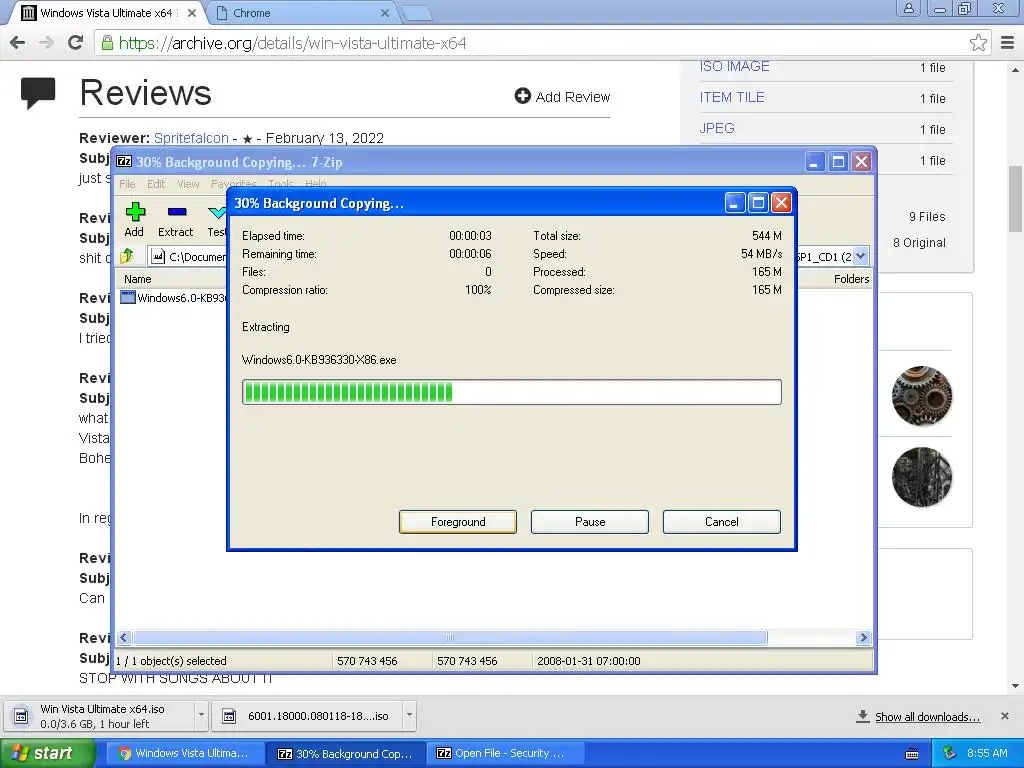
Task: Click the Name column header in 7-Zip
Action: pos(138,279)
